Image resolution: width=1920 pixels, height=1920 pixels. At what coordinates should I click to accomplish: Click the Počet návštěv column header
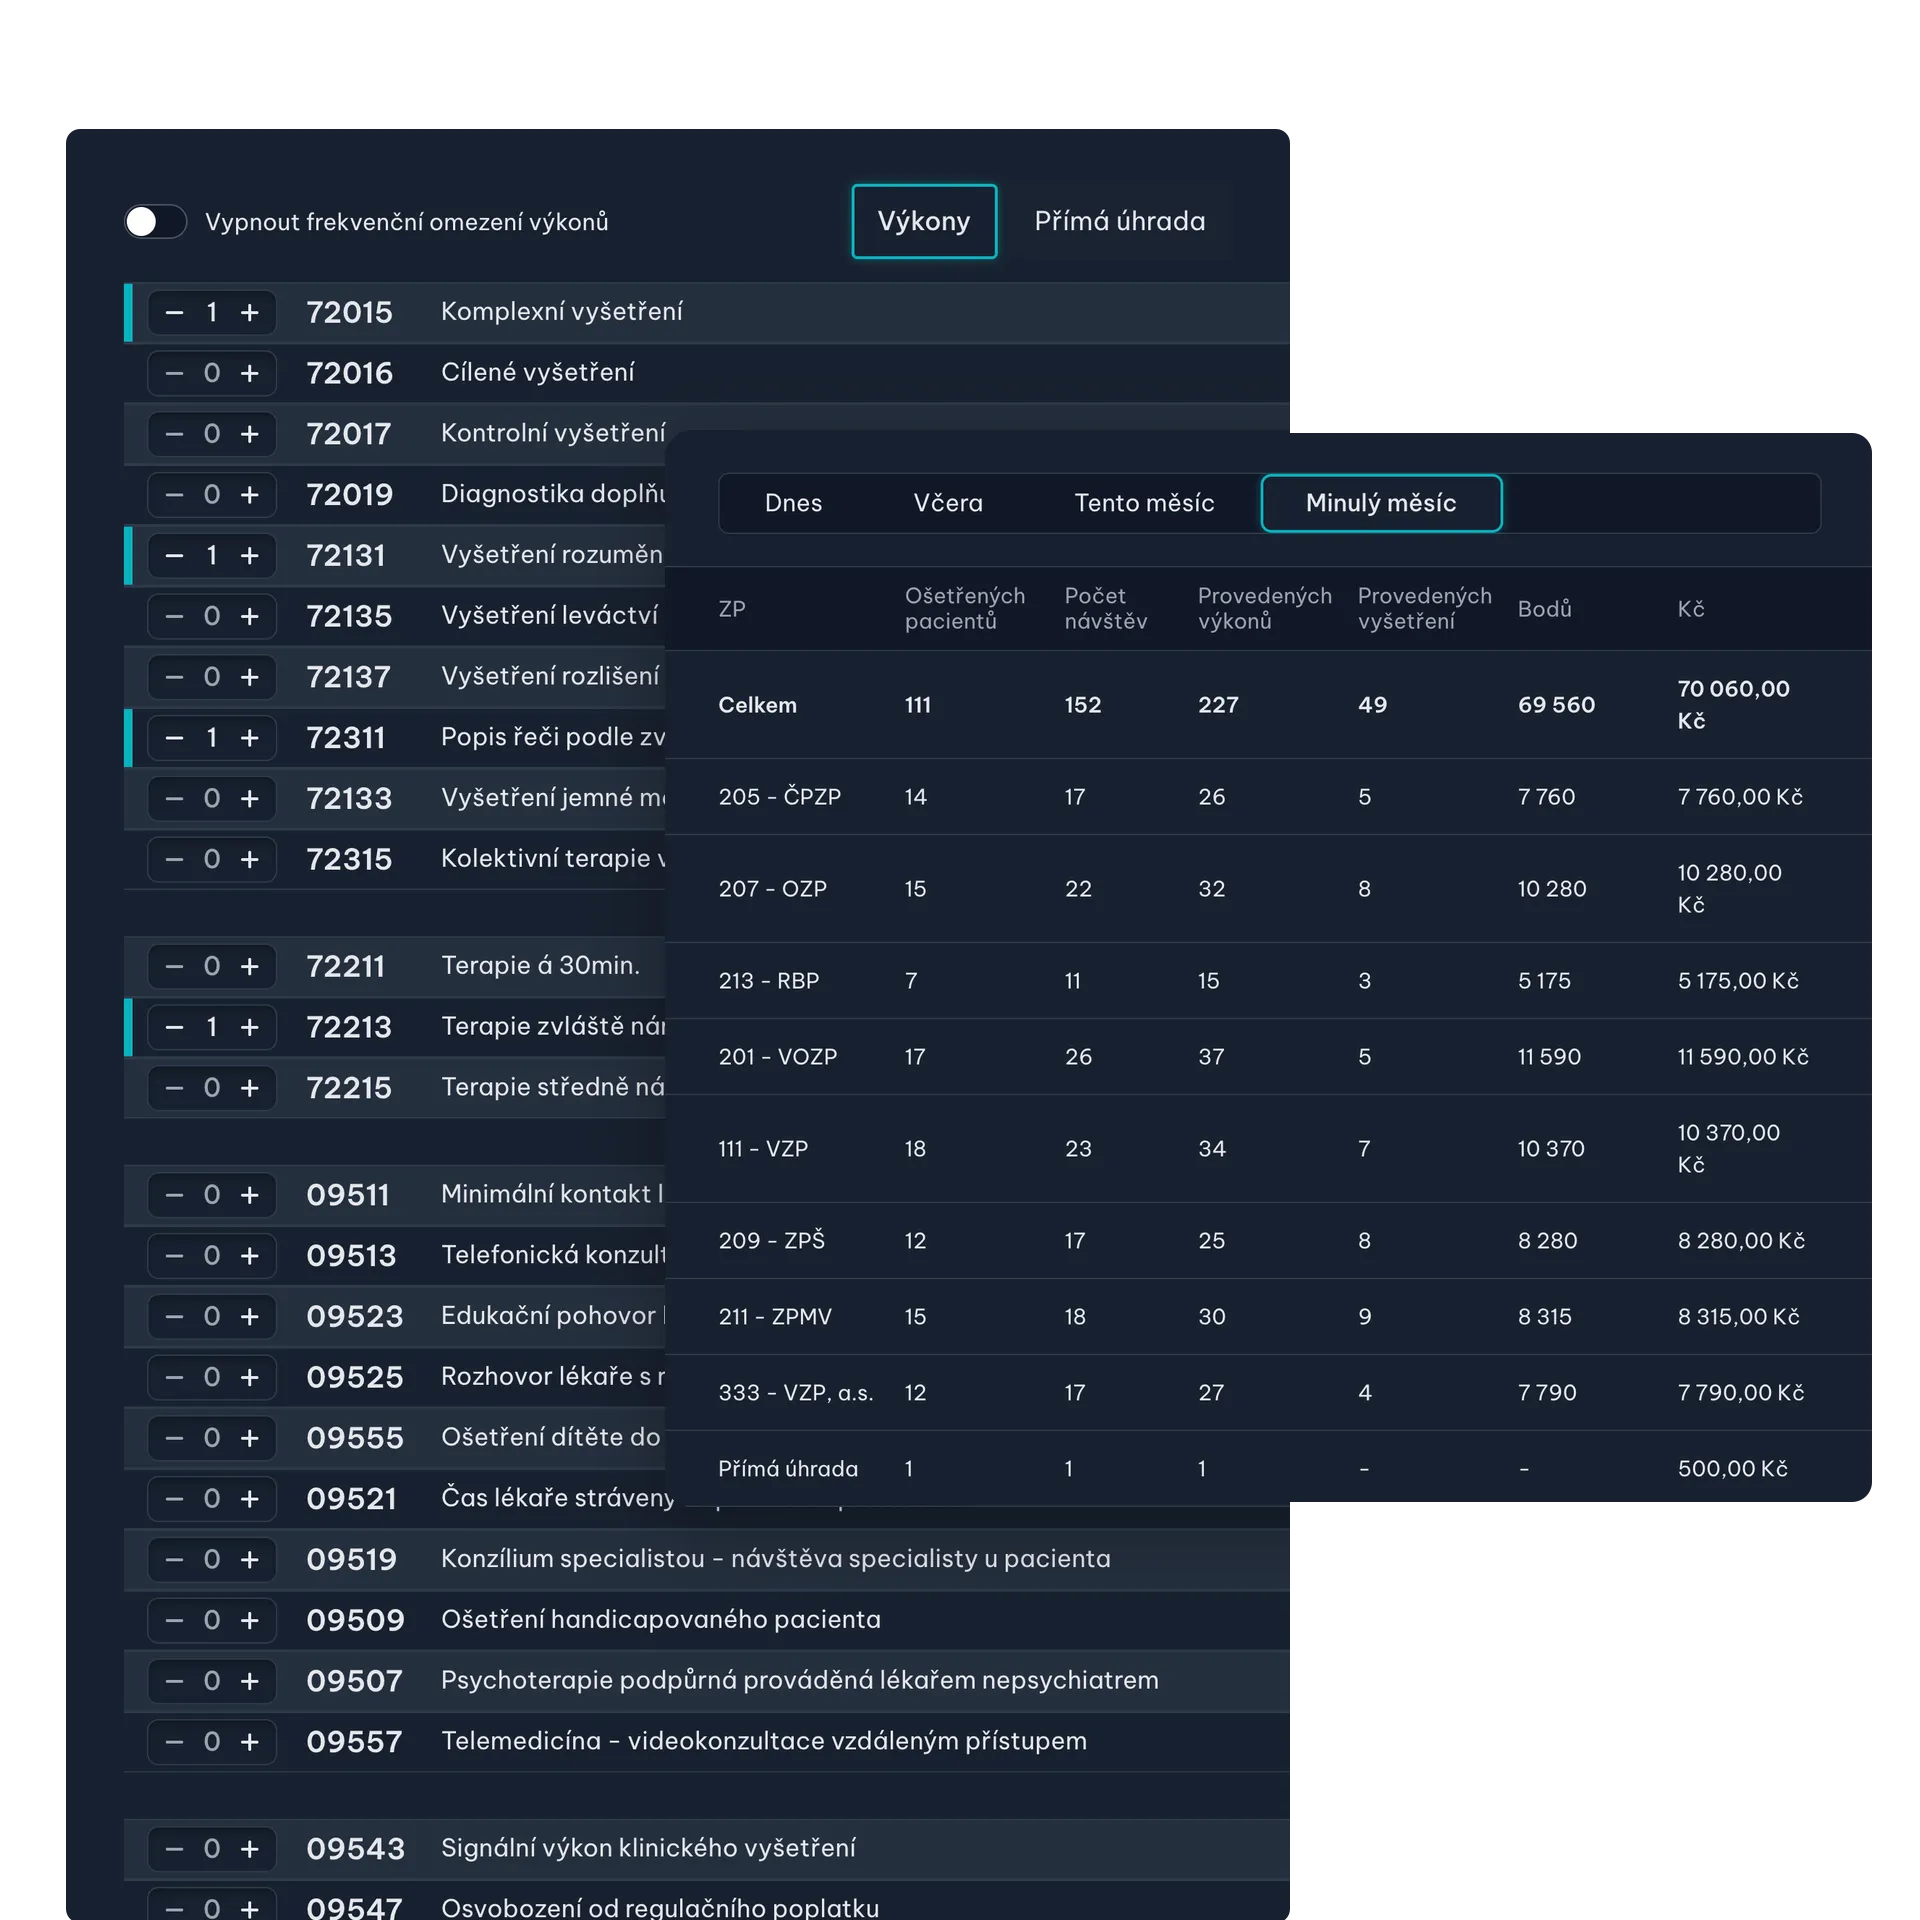tap(1105, 608)
